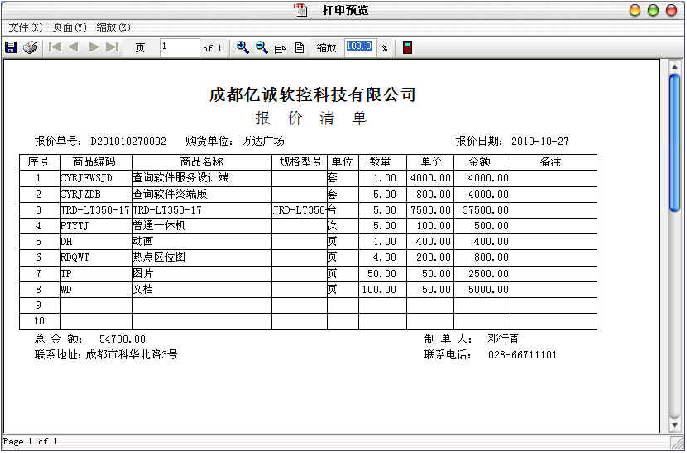Jump to last page arrow button
The height and width of the screenshot is (453, 687).
(112, 47)
